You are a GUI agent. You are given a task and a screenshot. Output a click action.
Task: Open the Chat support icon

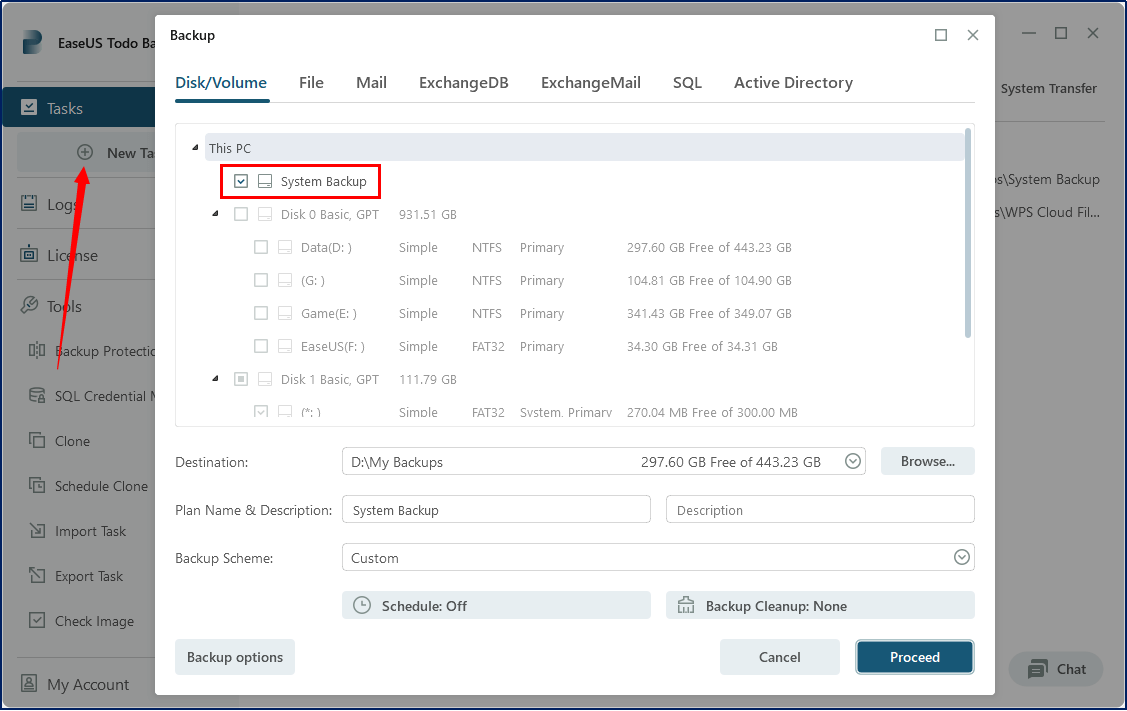(1038, 669)
